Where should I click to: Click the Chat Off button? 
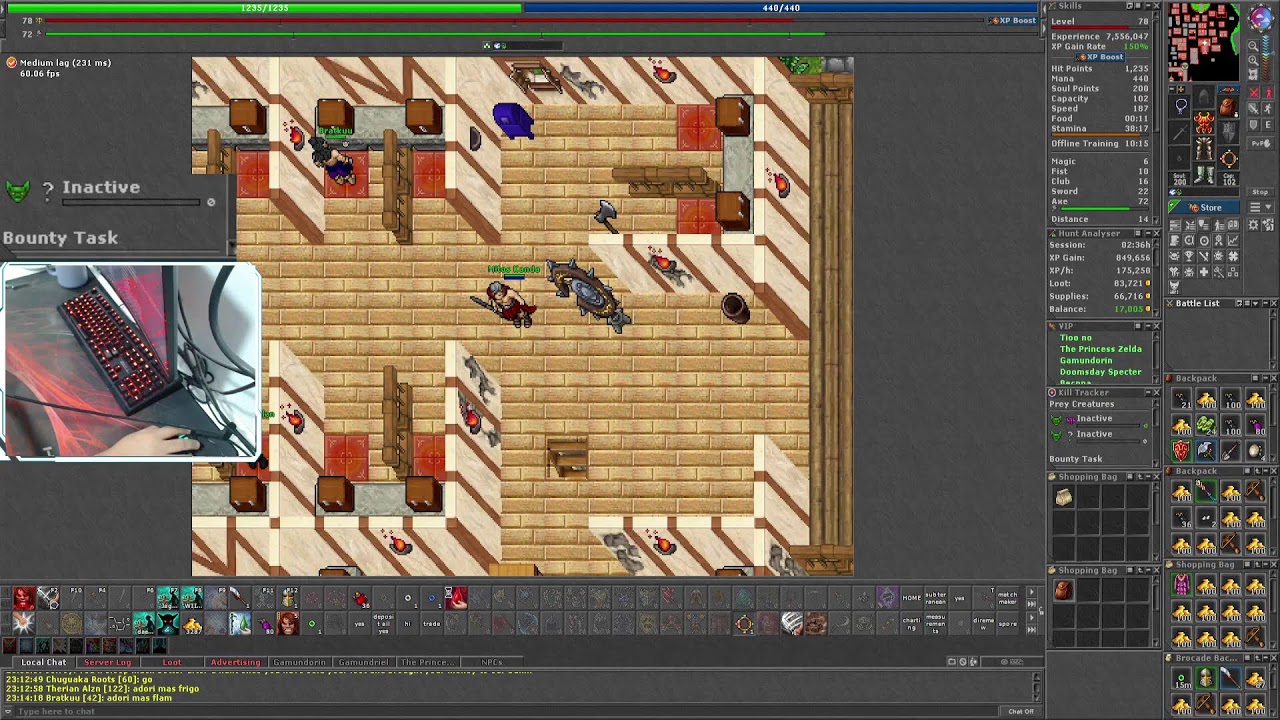pos(1021,711)
